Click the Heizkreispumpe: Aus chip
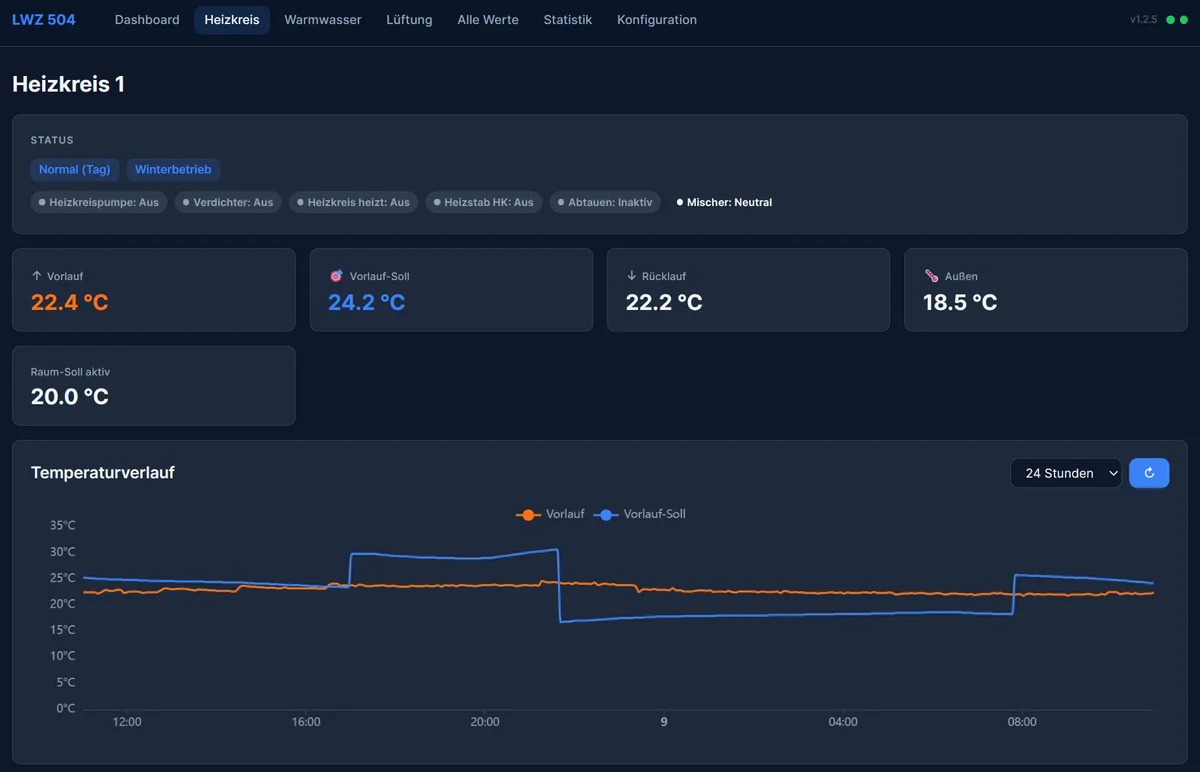1200x772 pixels. [x=99, y=202]
